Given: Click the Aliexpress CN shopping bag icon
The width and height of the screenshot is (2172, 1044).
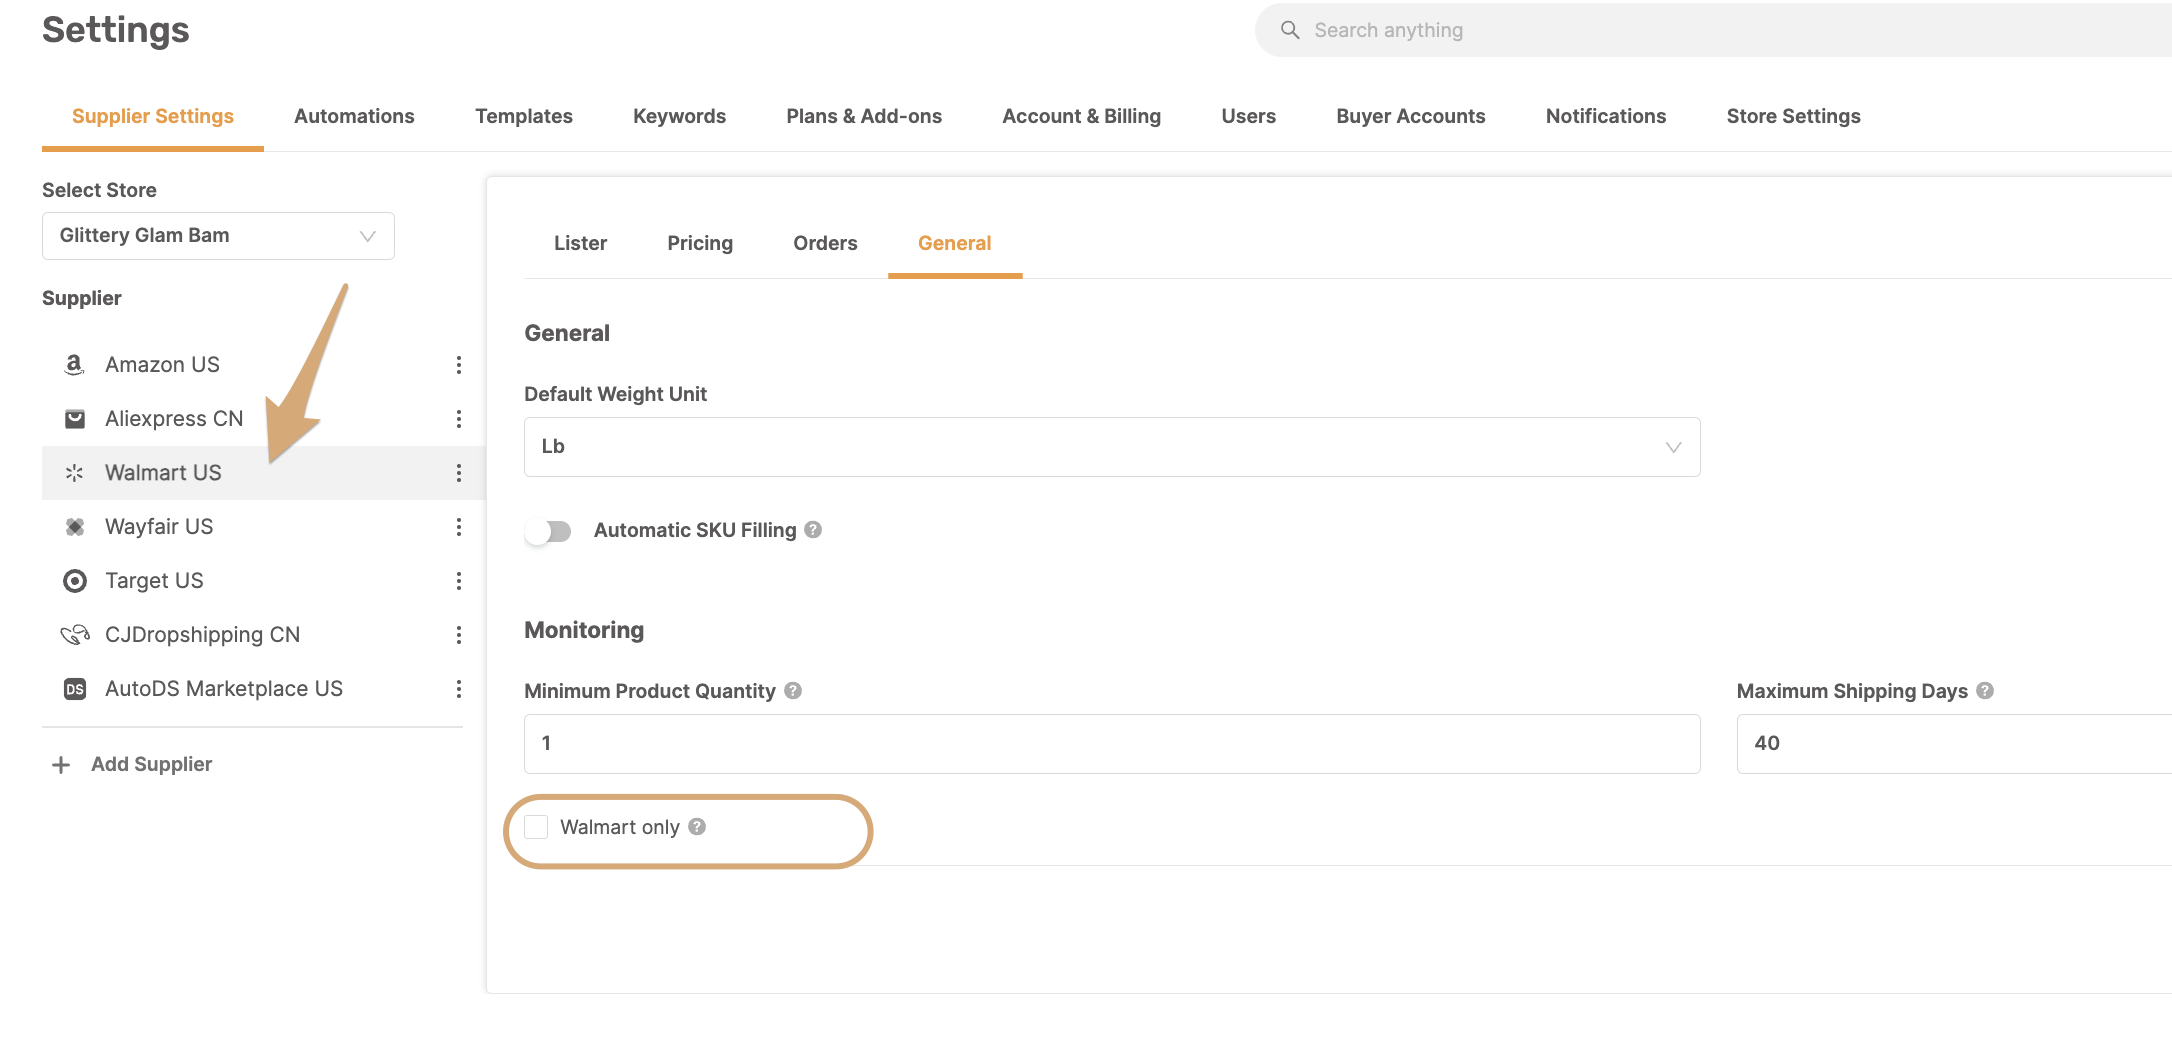Looking at the screenshot, I should [75, 419].
